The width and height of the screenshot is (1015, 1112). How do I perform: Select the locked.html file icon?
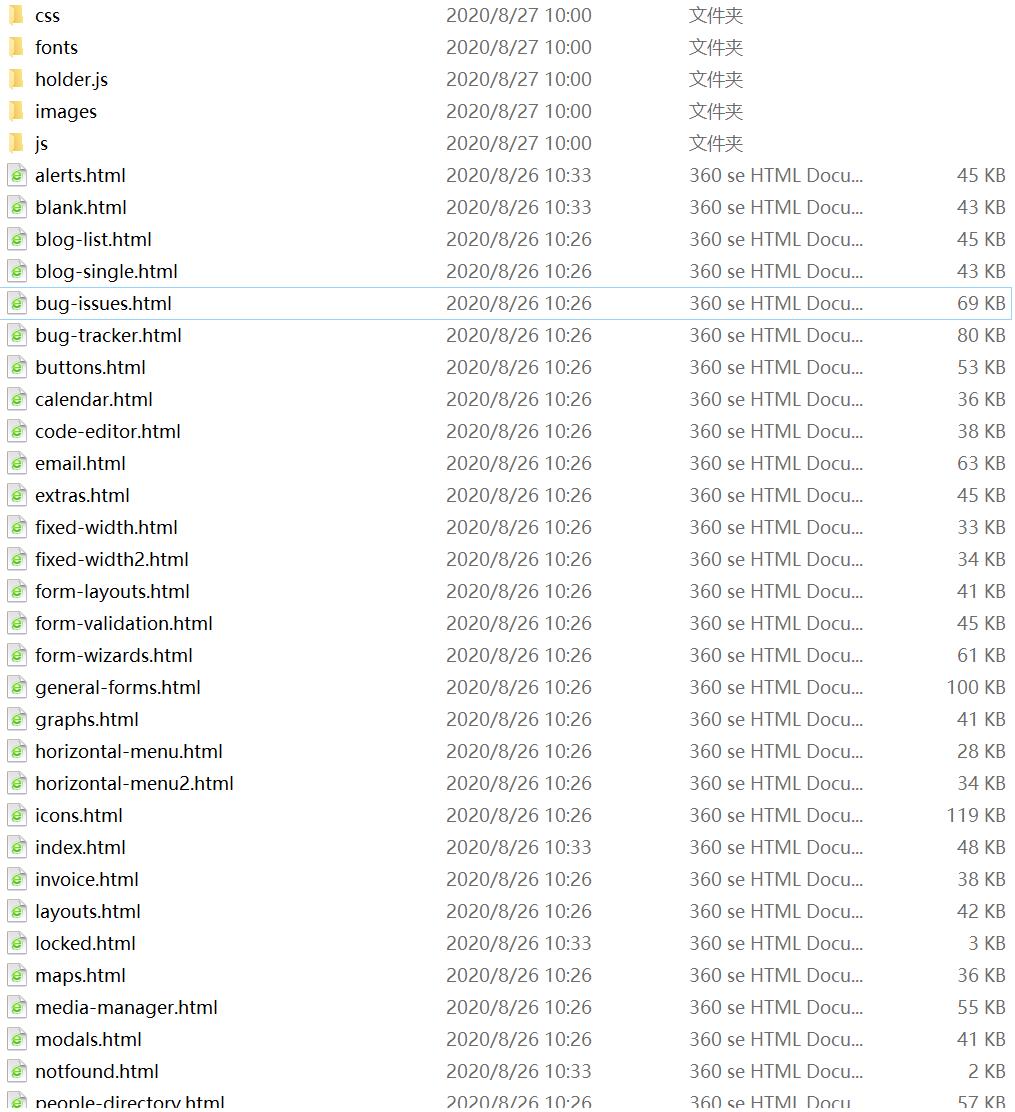pos(17,944)
